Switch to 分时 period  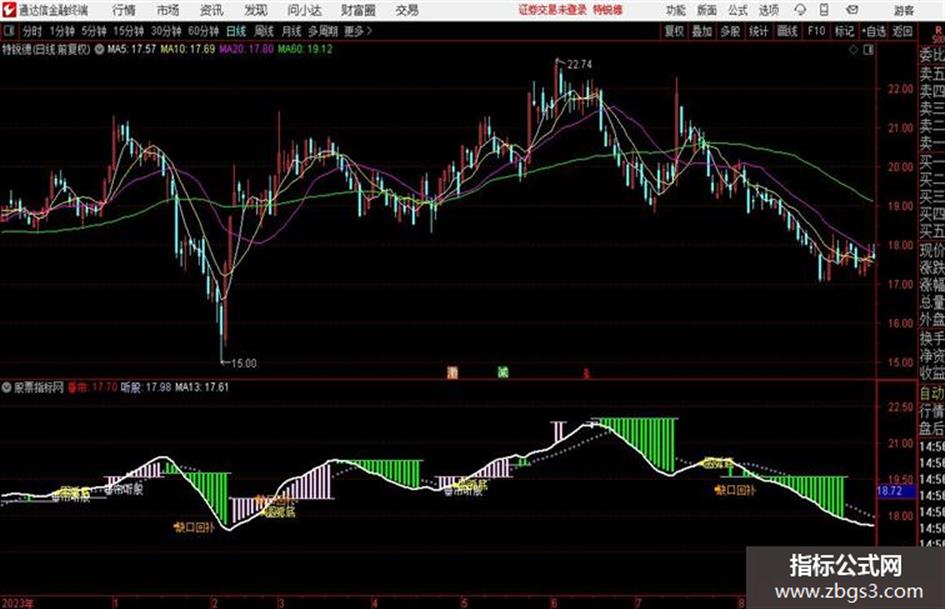(33, 31)
